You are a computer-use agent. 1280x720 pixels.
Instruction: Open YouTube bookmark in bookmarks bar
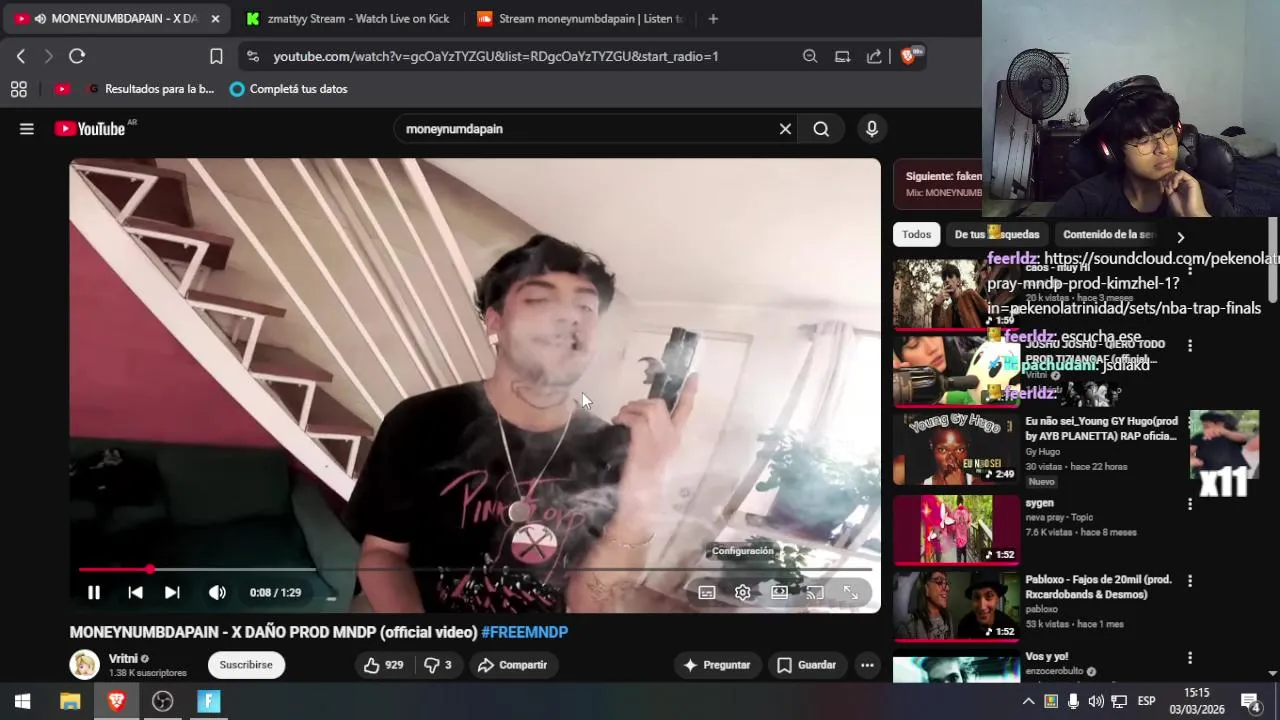click(x=62, y=89)
